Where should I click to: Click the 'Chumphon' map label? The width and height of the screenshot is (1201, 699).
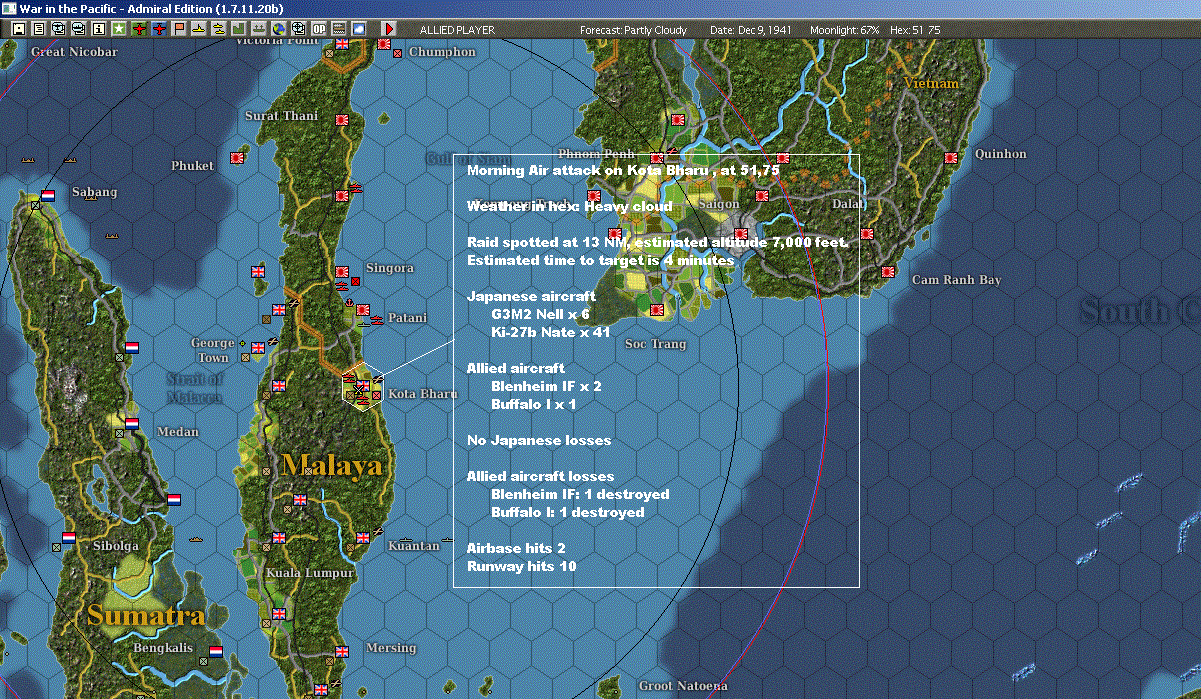pos(442,51)
